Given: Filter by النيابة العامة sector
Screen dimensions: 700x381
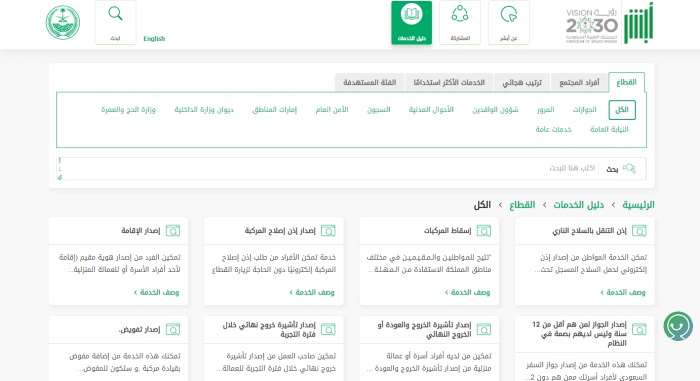Looking at the screenshot, I should [x=609, y=130].
